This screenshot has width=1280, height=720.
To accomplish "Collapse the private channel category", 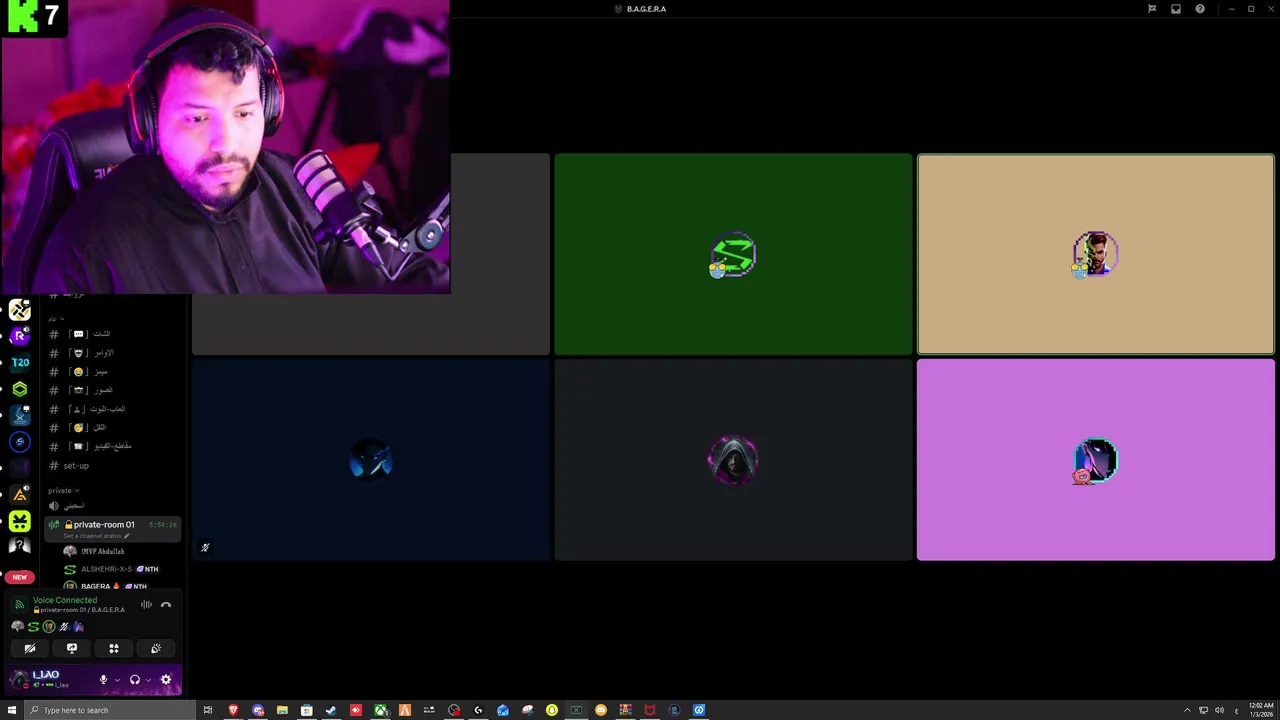I will coord(64,490).
